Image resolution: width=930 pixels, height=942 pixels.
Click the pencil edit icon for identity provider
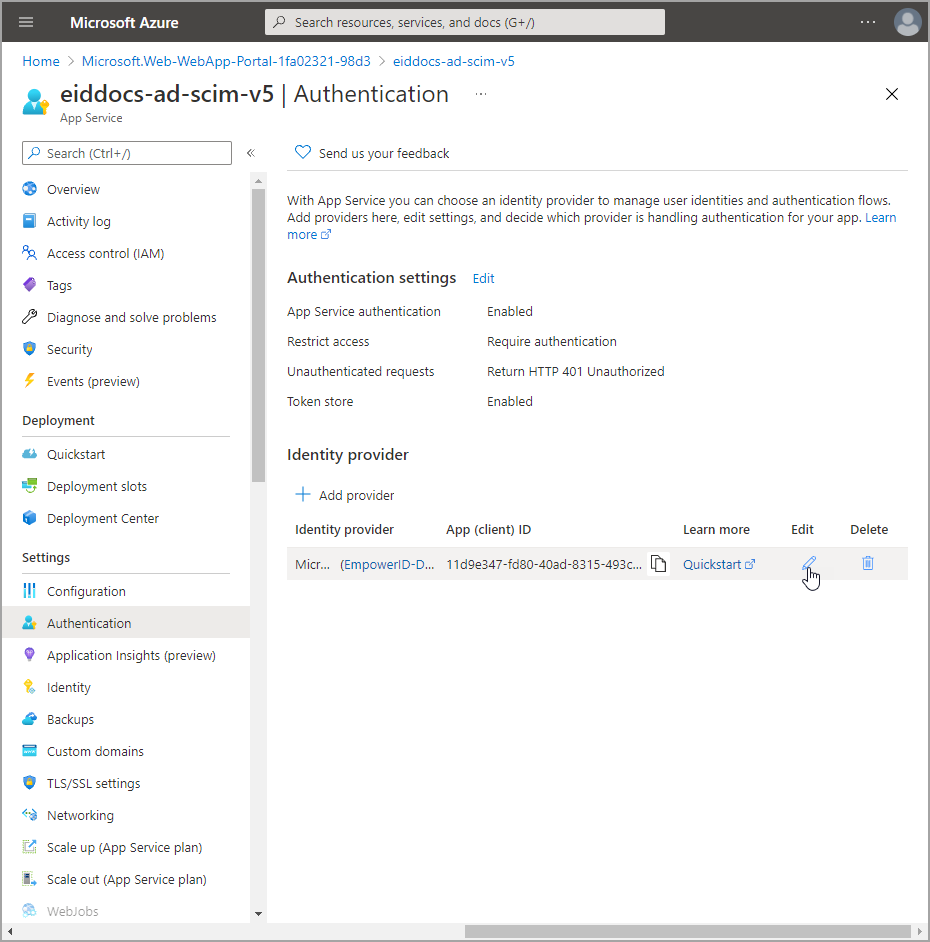pyautogui.click(x=808, y=564)
